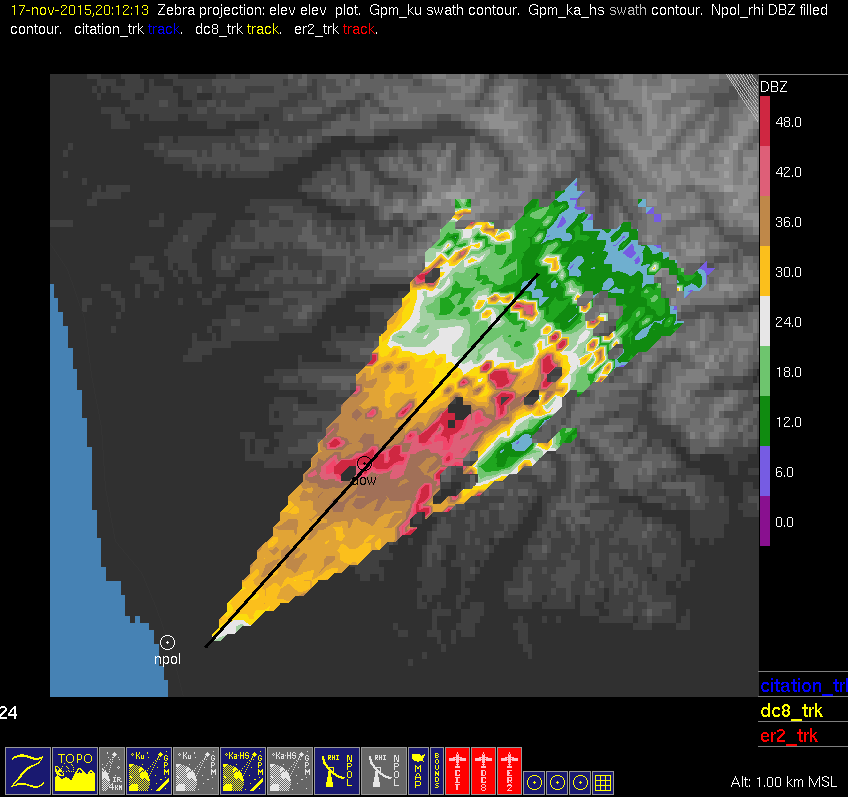848x797 pixels.
Task: Click the dark green 12.0 DBZ segment
Action: click(x=765, y=421)
